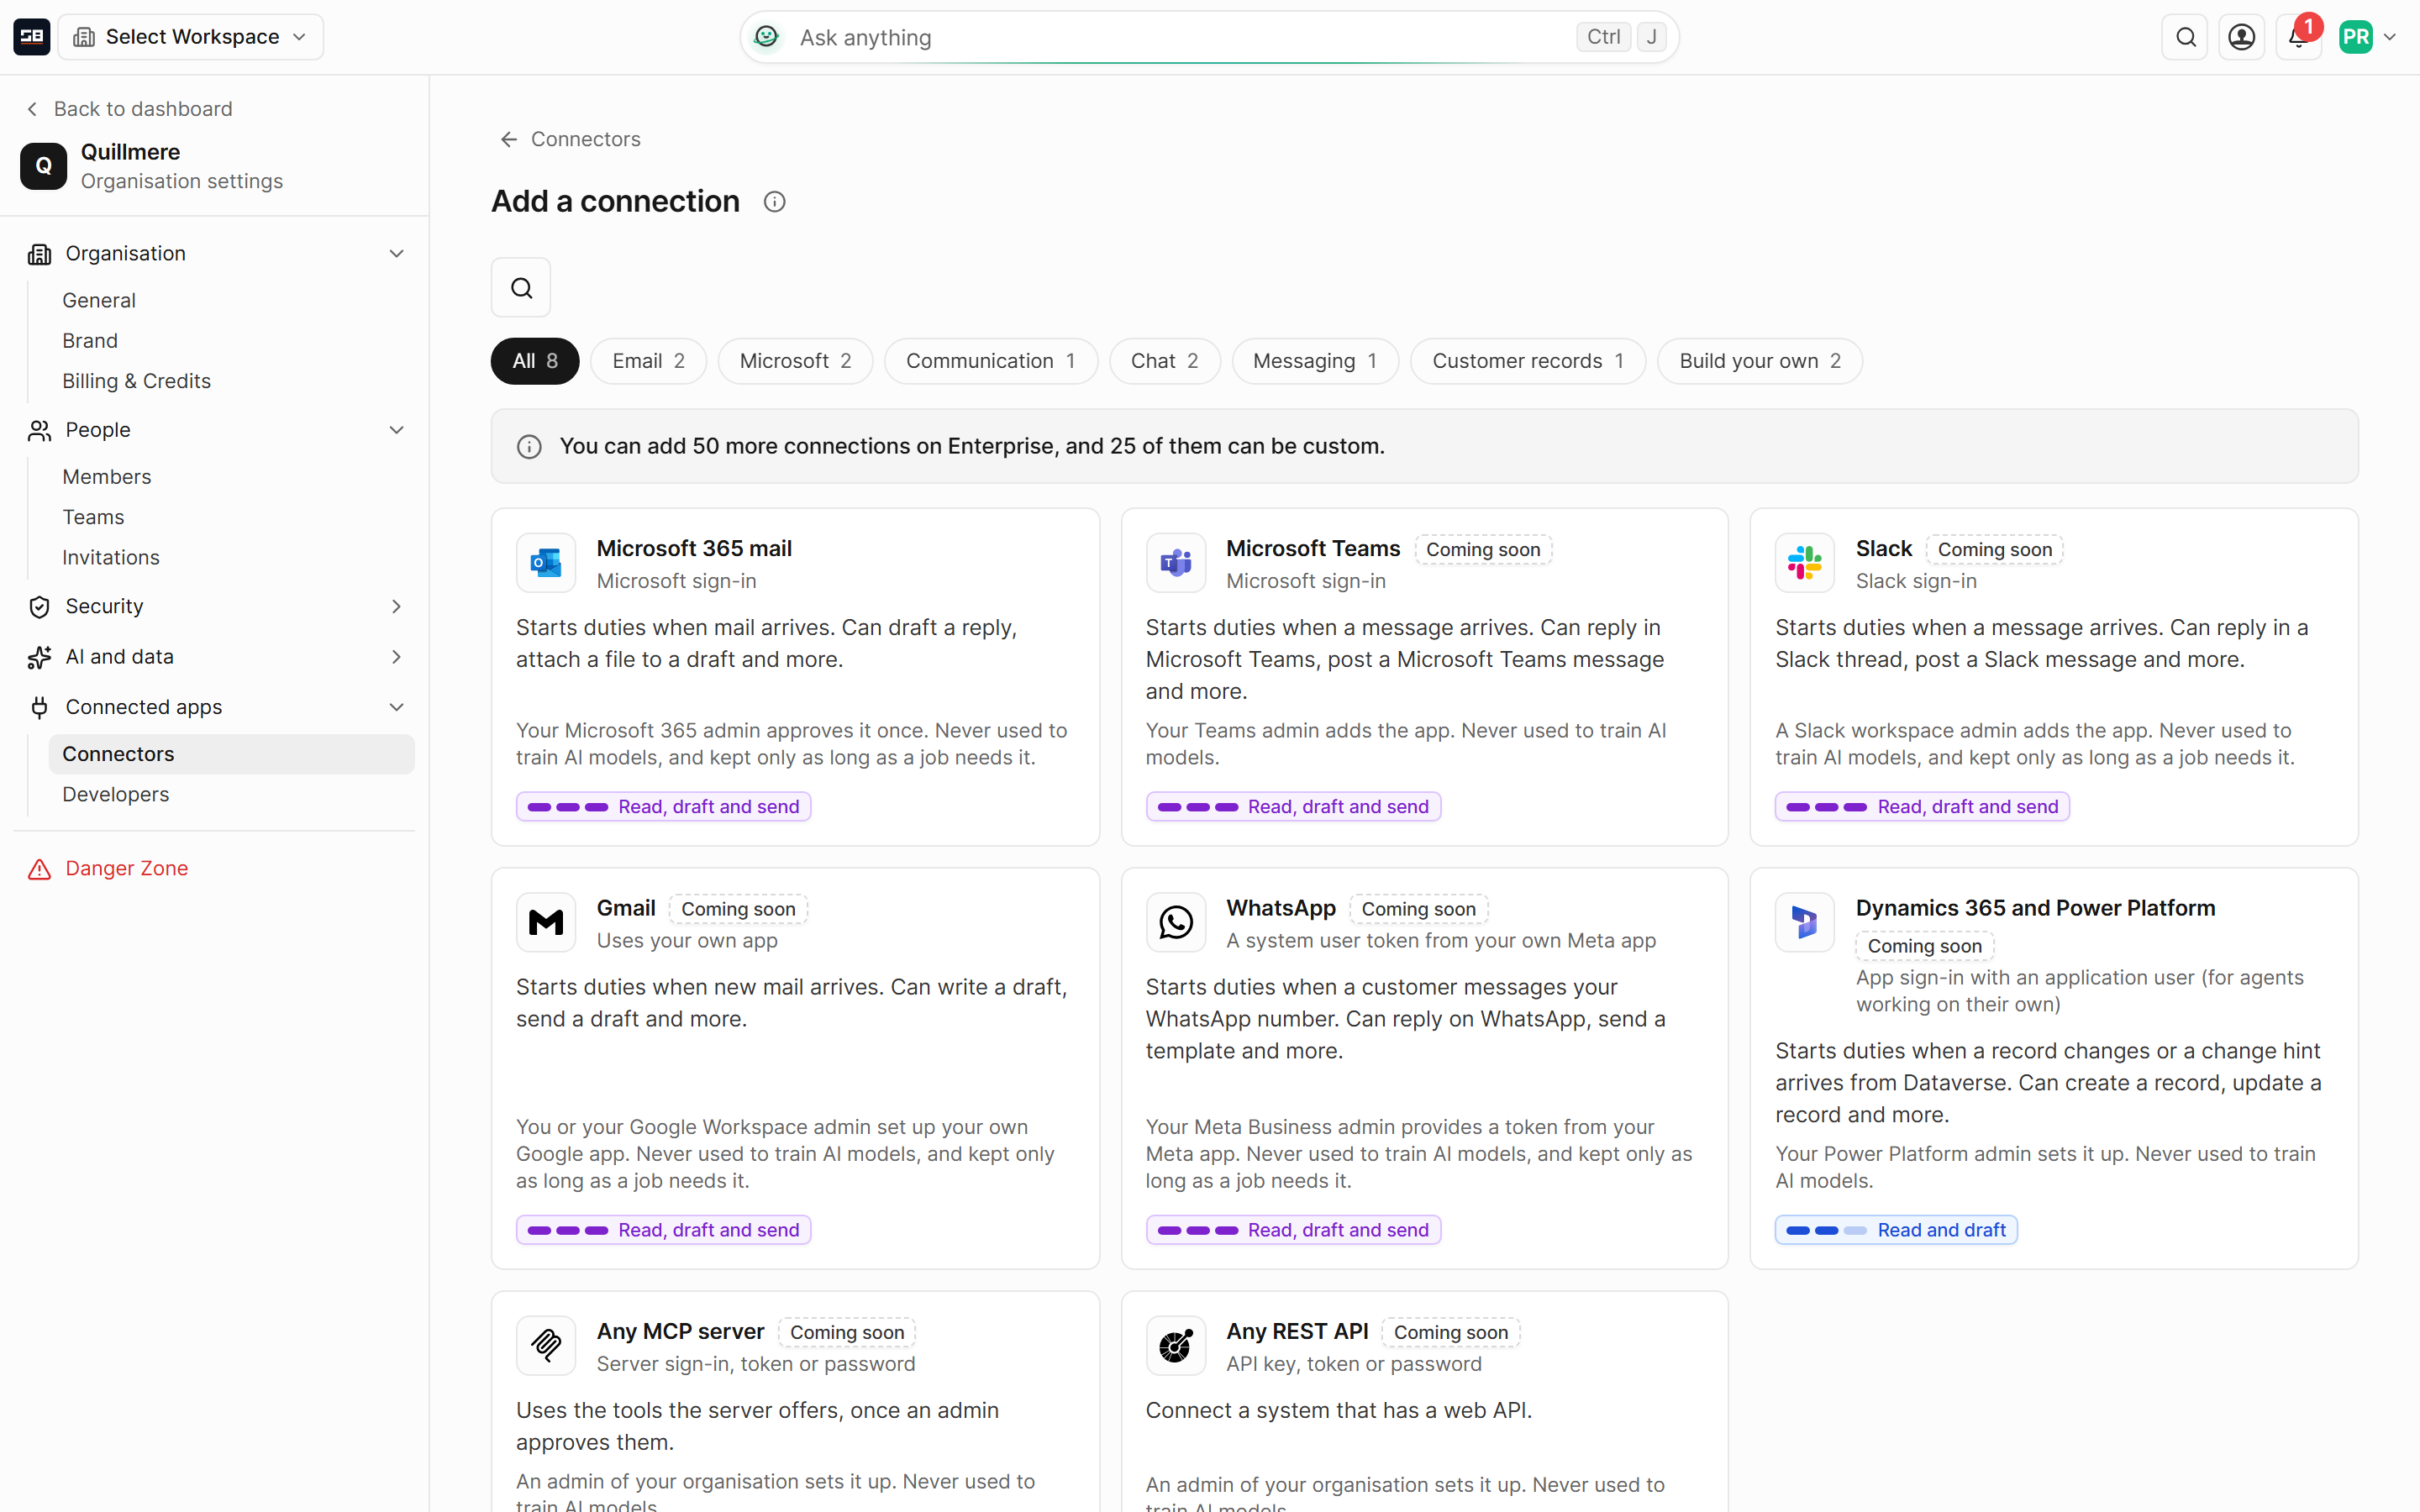The width and height of the screenshot is (2420, 1512).
Task: Click the Dynamics 365 logo icon
Action: click(1805, 922)
